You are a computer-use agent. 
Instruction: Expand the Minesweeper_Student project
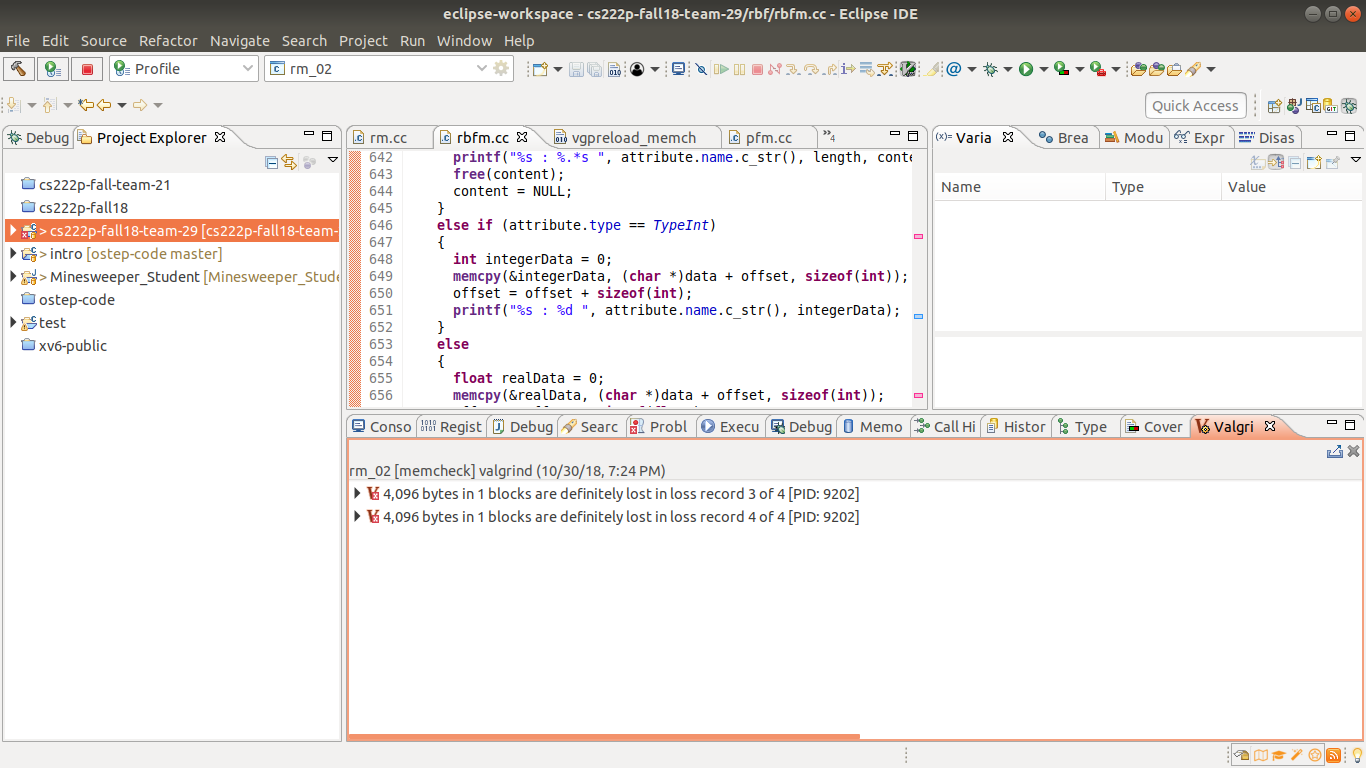pos(13,277)
